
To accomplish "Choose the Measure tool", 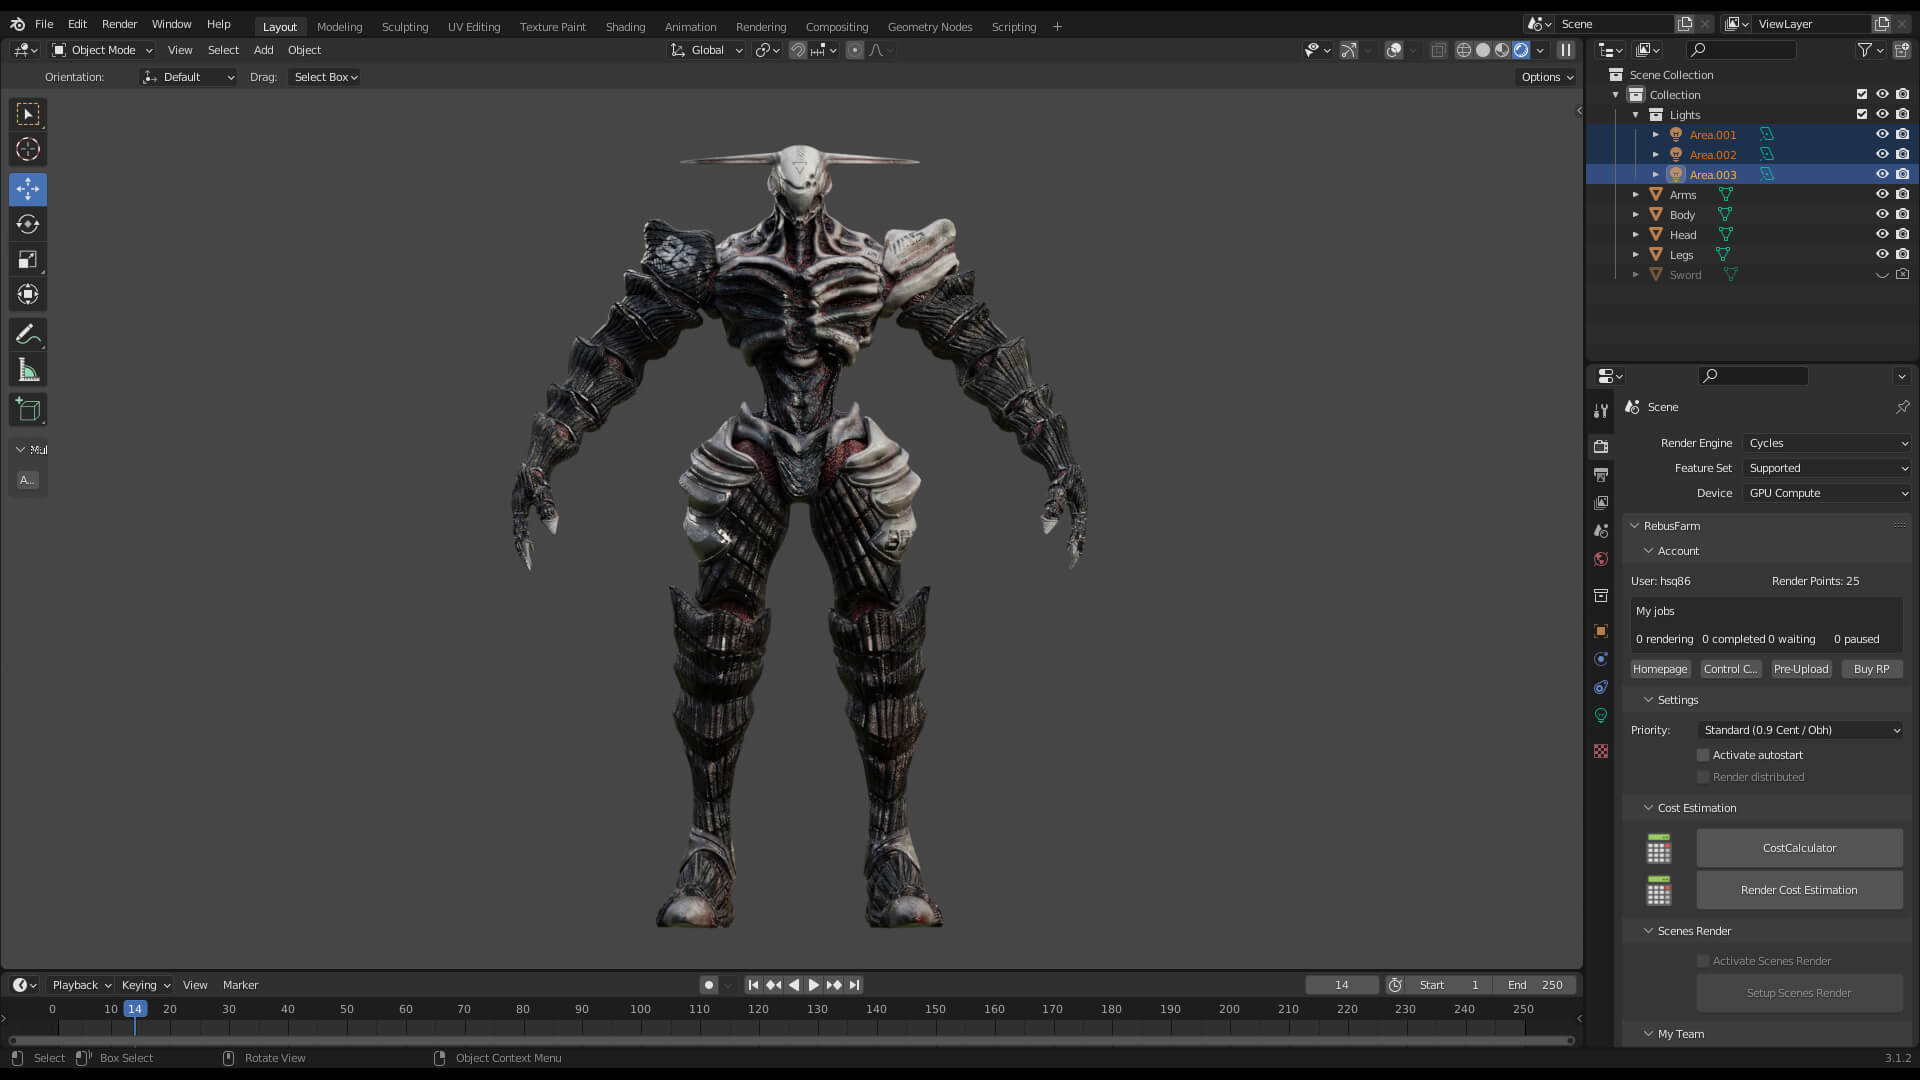I will [x=28, y=371].
